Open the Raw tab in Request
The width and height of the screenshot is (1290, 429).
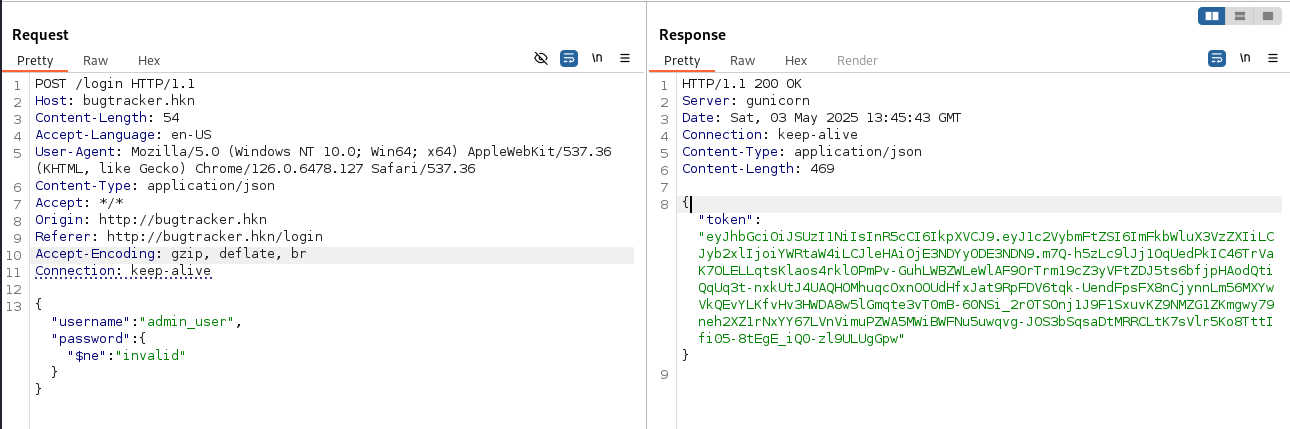(95, 61)
